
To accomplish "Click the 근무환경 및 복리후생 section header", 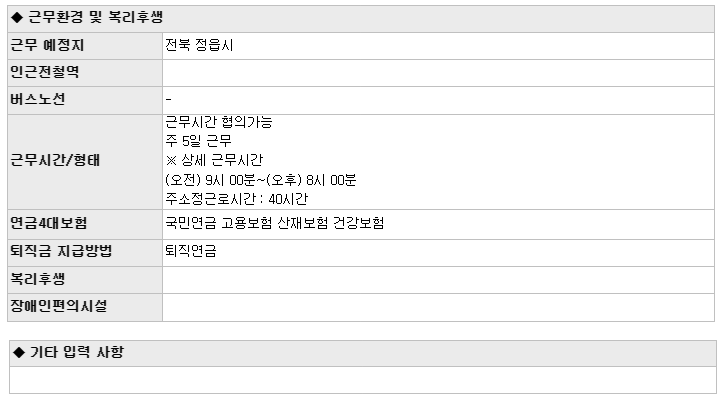I will tap(361, 18).
